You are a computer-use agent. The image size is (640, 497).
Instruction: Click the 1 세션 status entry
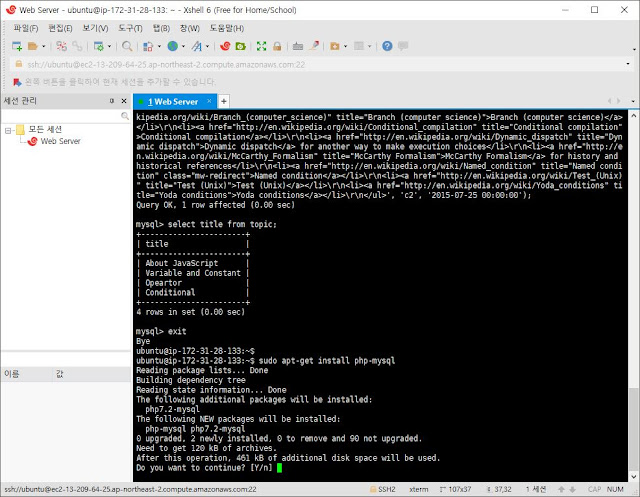pos(536,489)
